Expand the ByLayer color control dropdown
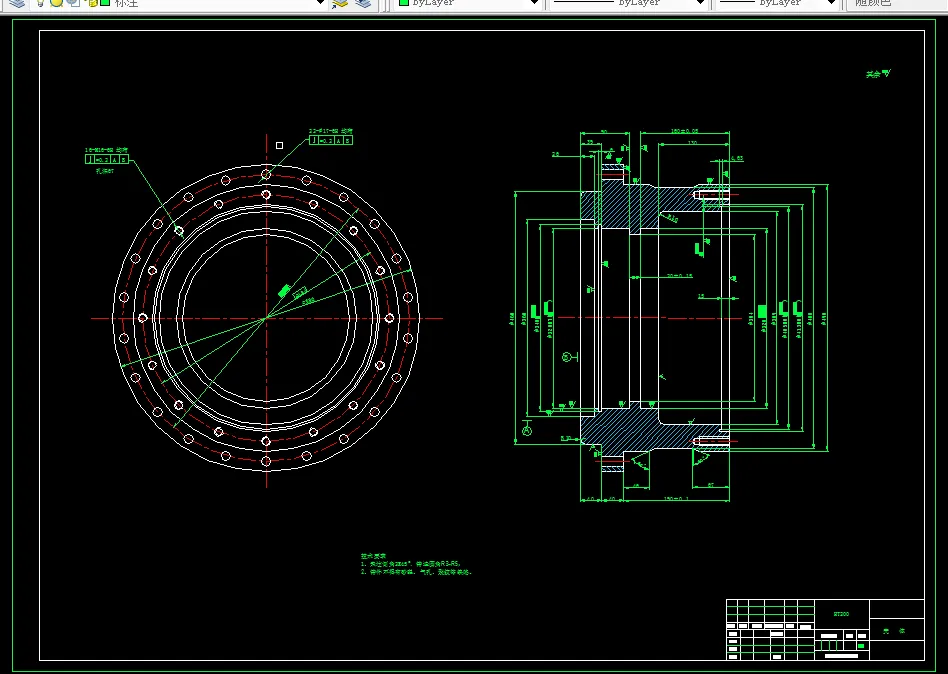 coord(534,4)
